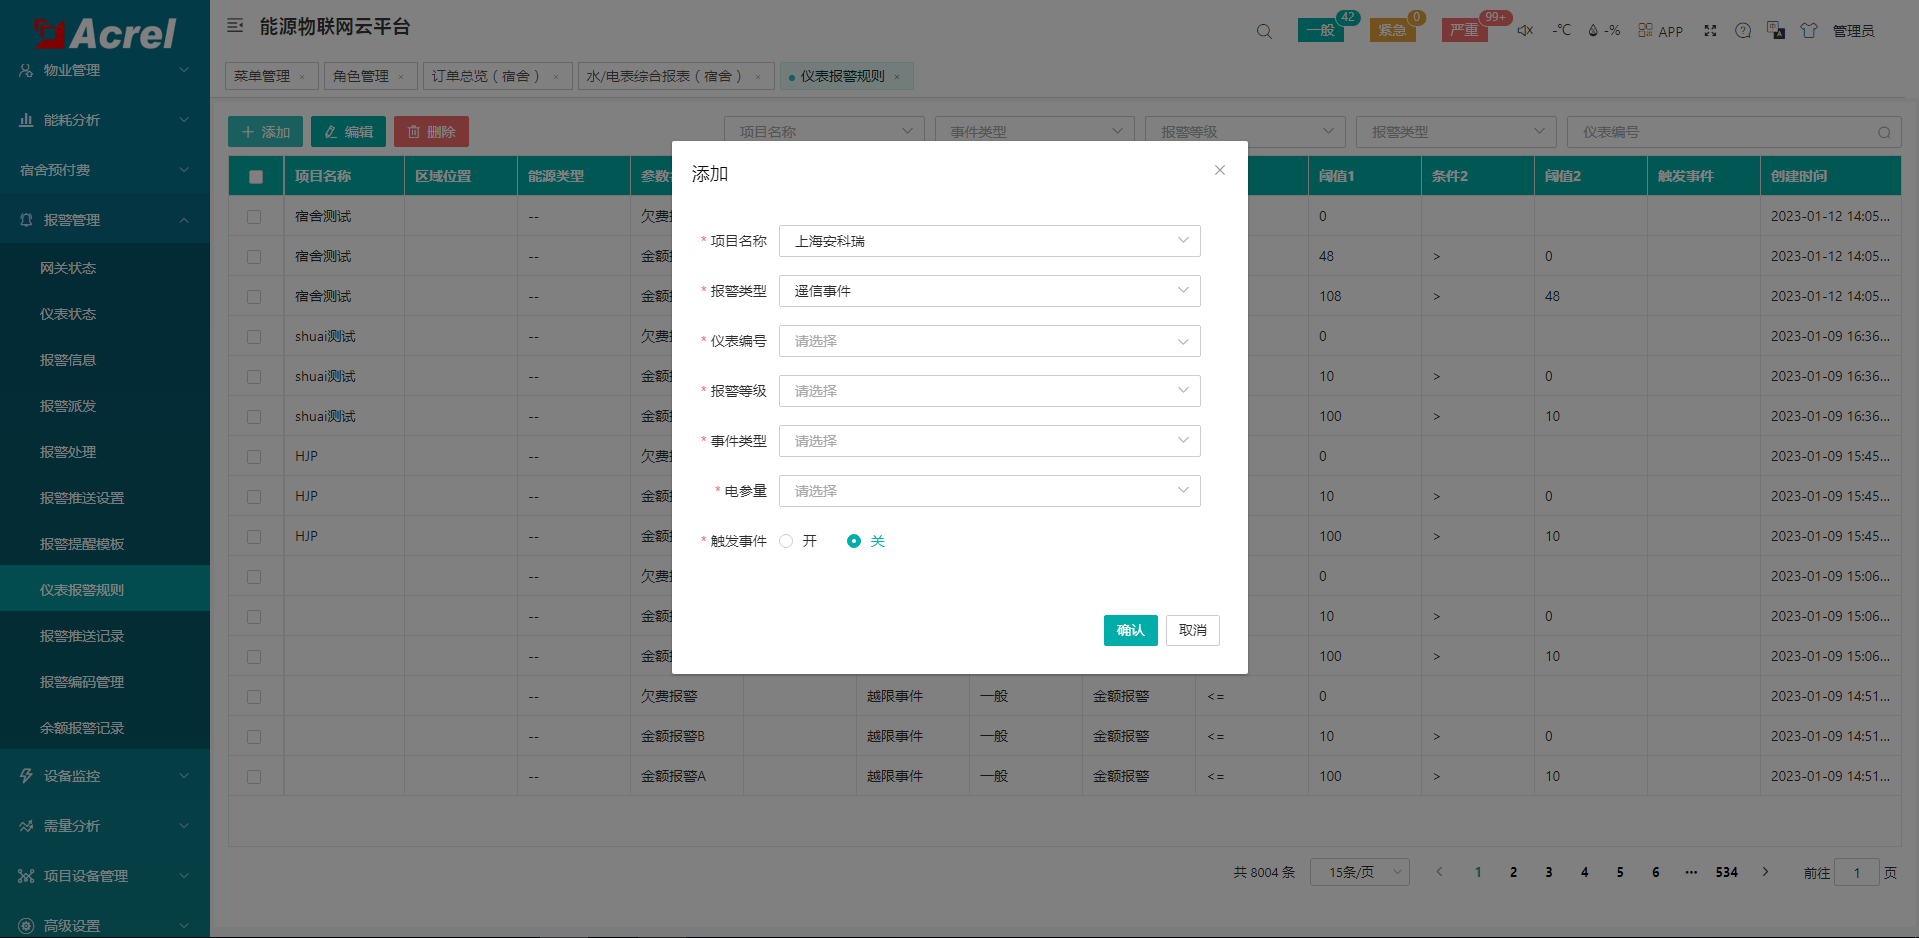The height and width of the screenshot is (938, 1919).
Task: Toggle fullscreen mode icon
Action: (1710, 31)
